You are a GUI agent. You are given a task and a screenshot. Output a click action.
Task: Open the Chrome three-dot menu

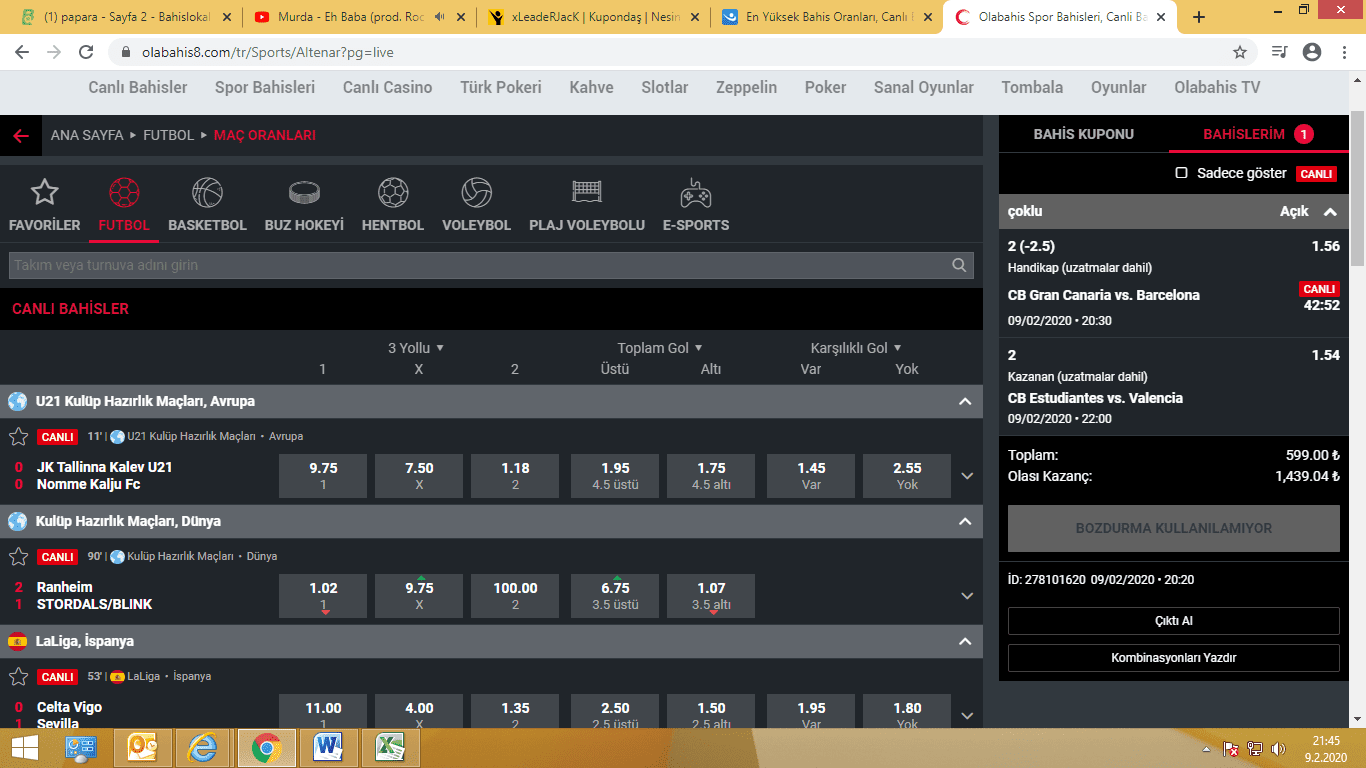[x=1343, y=52]
